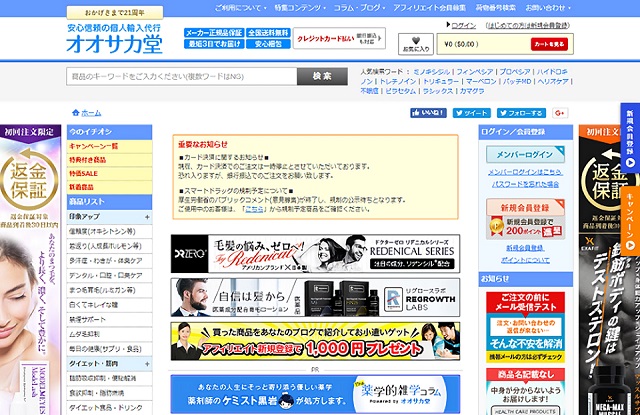The image size is (640, 415).
Task: Open the ご利用について dropdown menu
Action: [240, 8]
